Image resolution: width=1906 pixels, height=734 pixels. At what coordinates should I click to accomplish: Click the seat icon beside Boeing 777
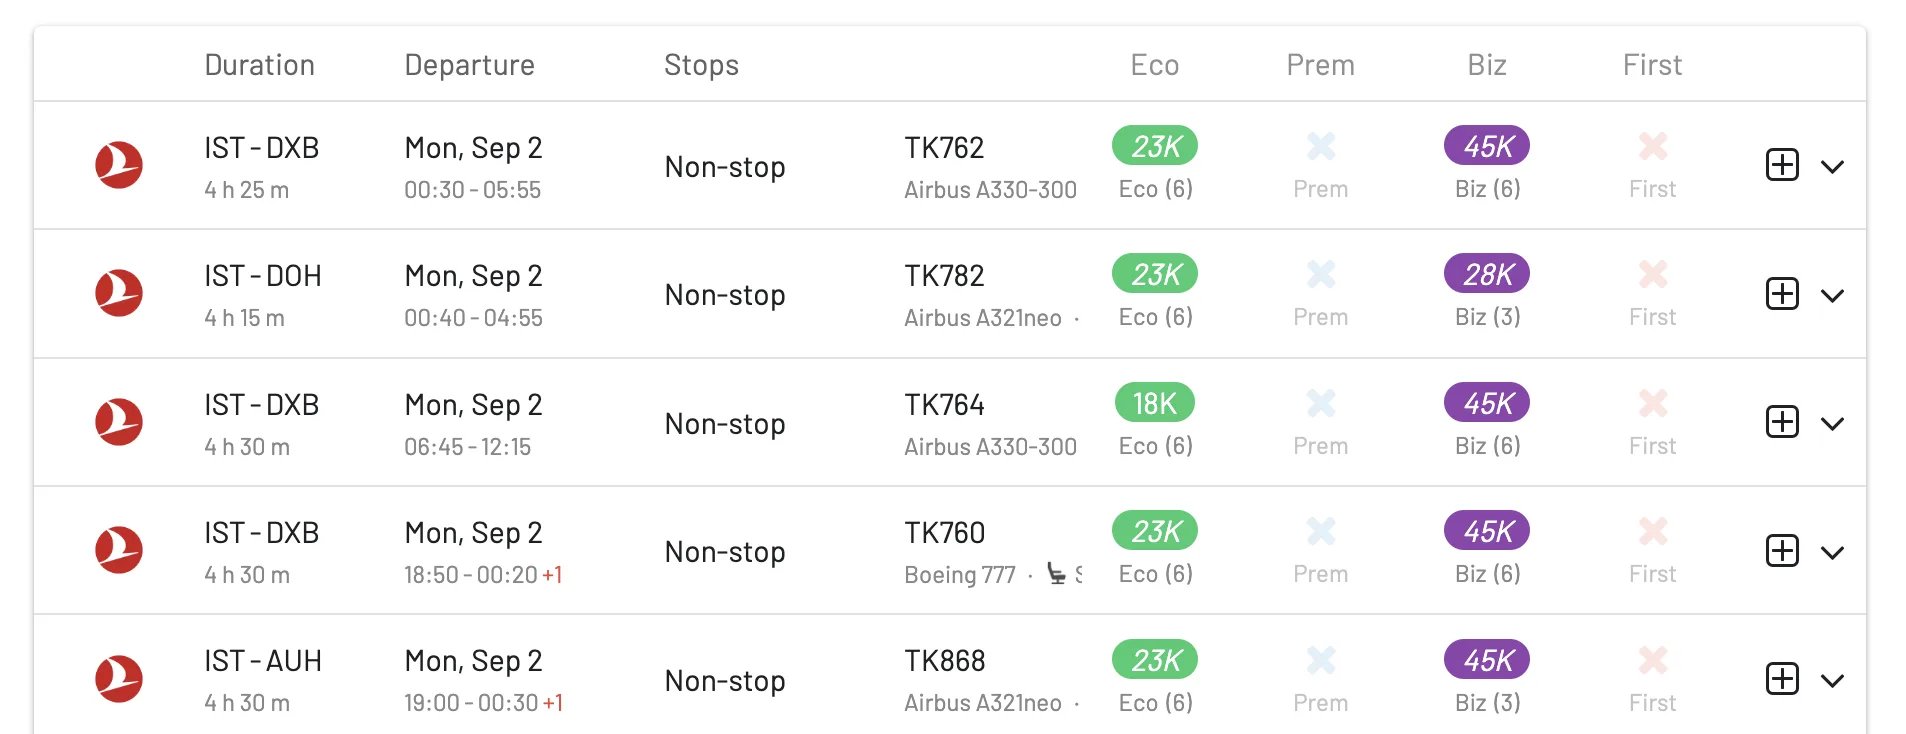click(1056, 573)
